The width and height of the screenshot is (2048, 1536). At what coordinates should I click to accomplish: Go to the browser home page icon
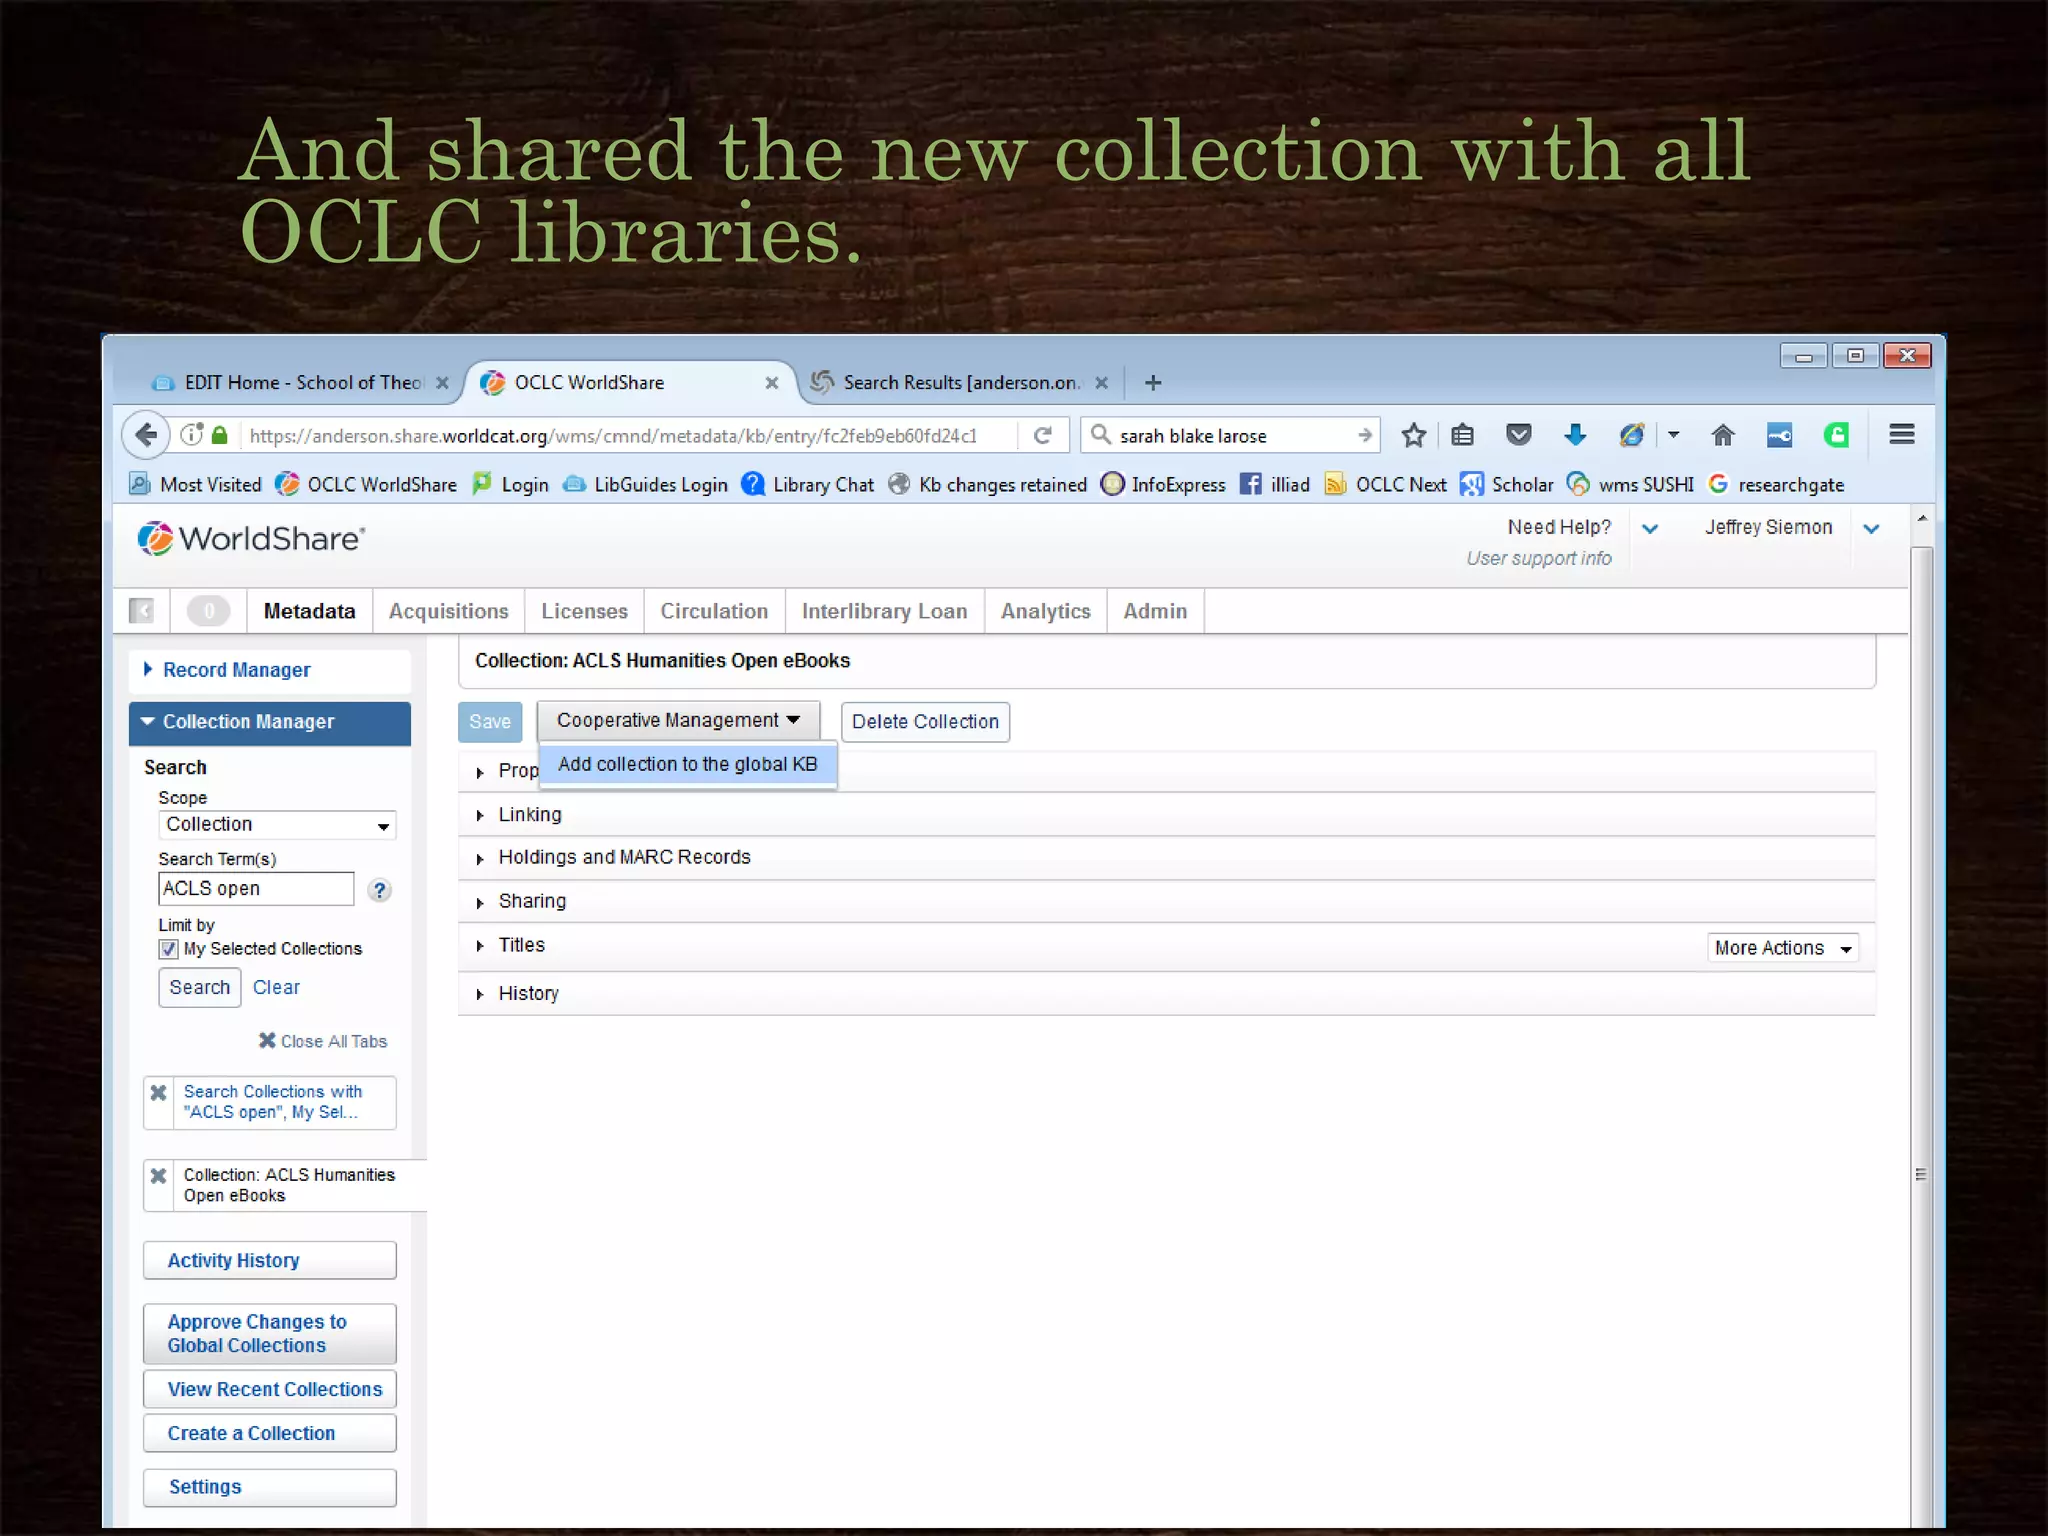click(1722, 435)
